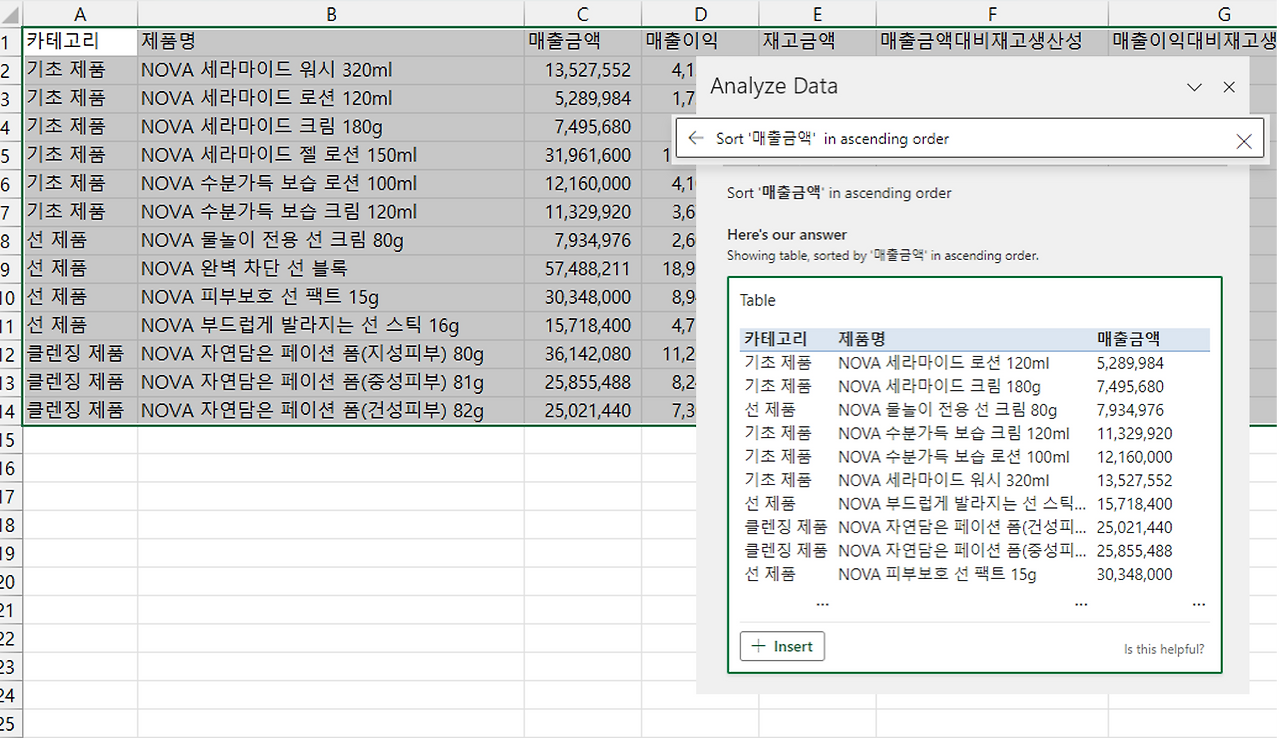1280x738 pixels.
Task: Click sheet cell 'NOVA 세라마이드 워시 320ml'
Action: (x=331, y=70)
